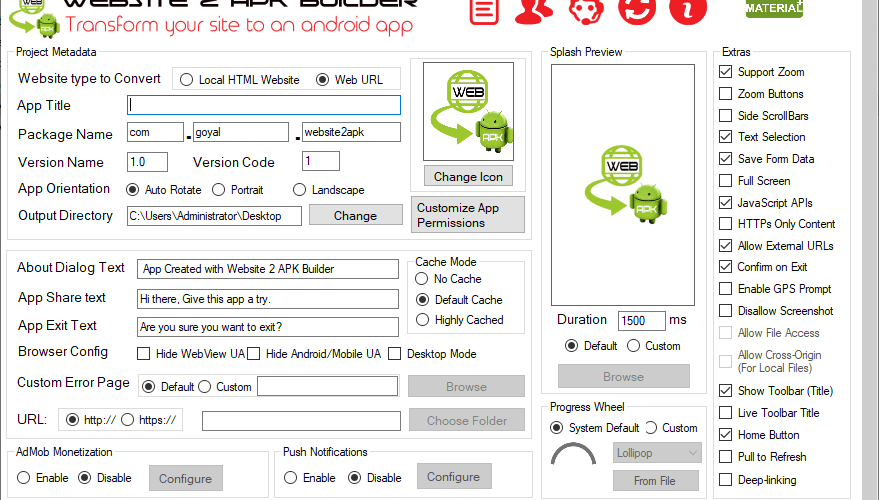This screenshot has height=500, width=879.
Task: Enable the Full Screen checkbox
Action: pos(725,180)
